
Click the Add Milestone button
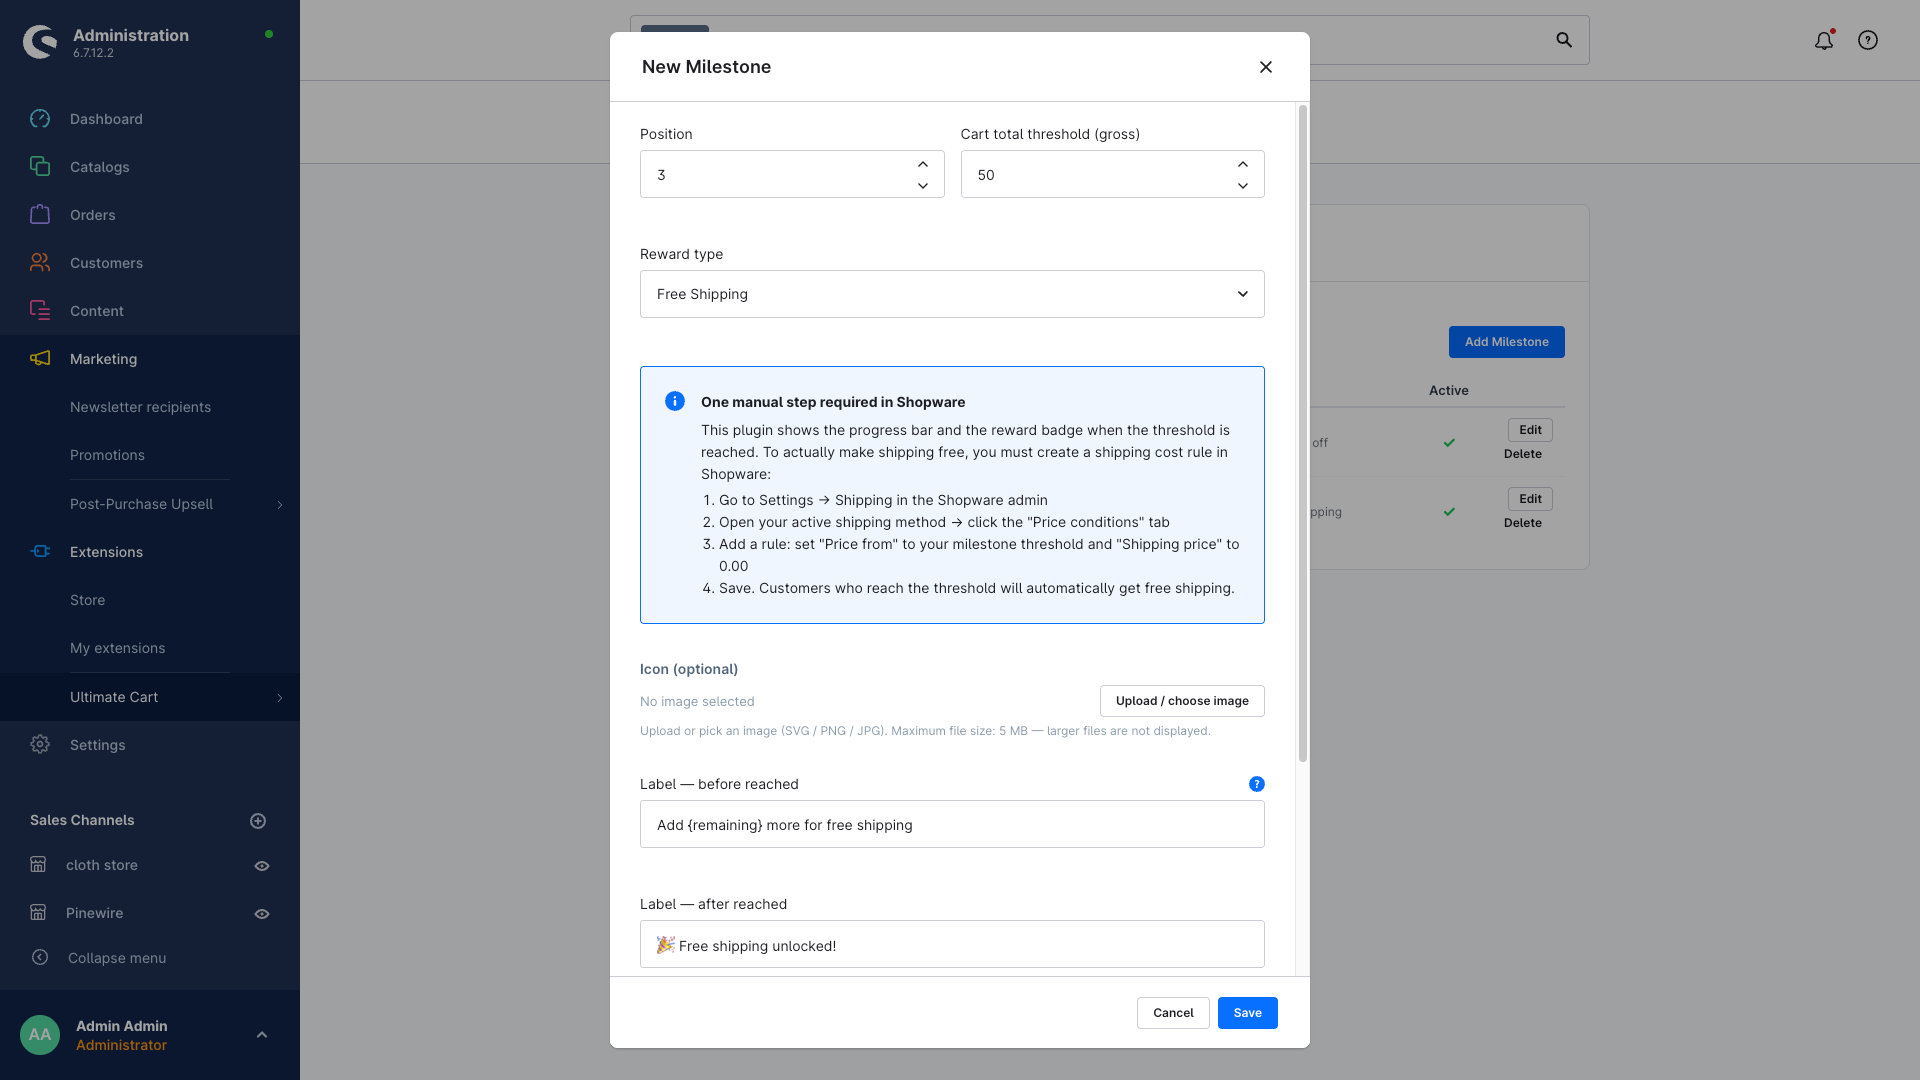[x=1506, y=342]
